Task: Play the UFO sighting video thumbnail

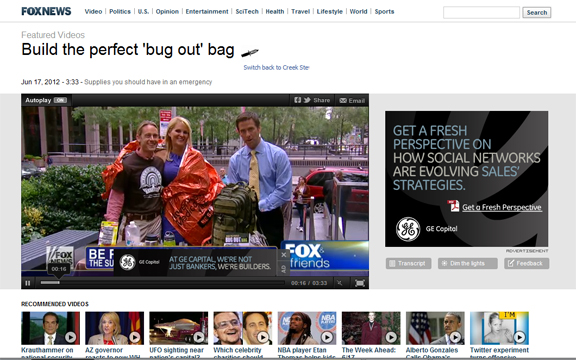Action: click(179, 328)
